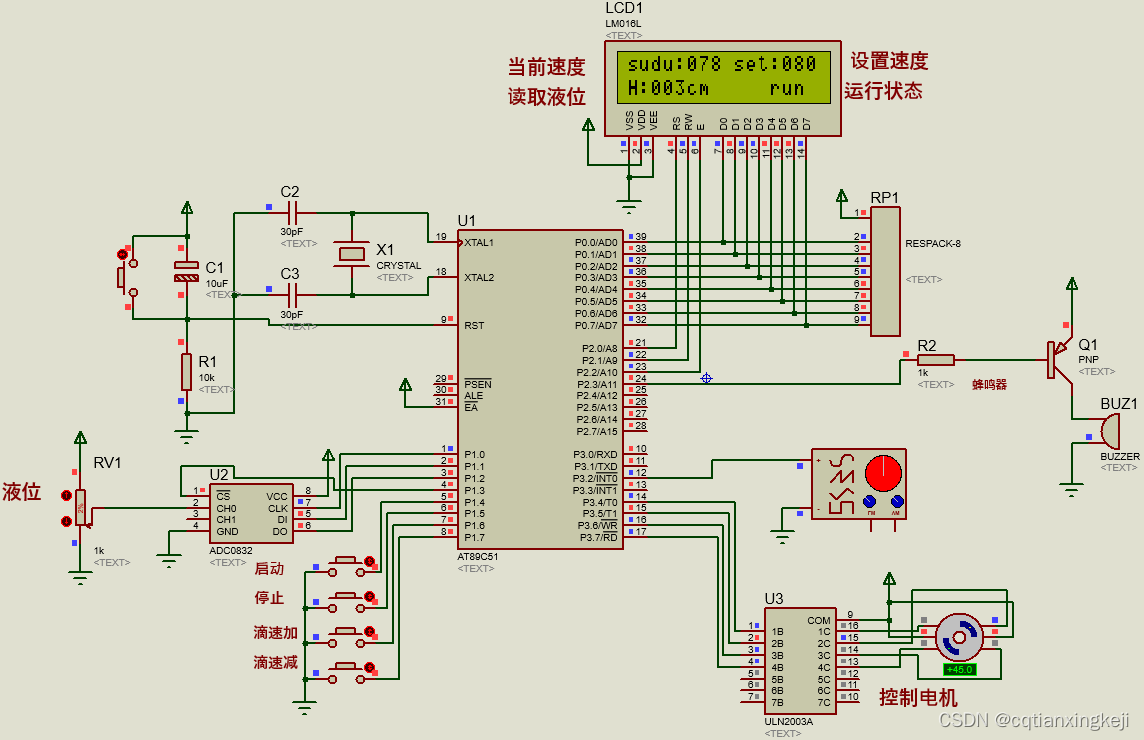This screenshot has height=740, width=1144.
Task: Click the 控制电机 label
Action: (918, 697)
